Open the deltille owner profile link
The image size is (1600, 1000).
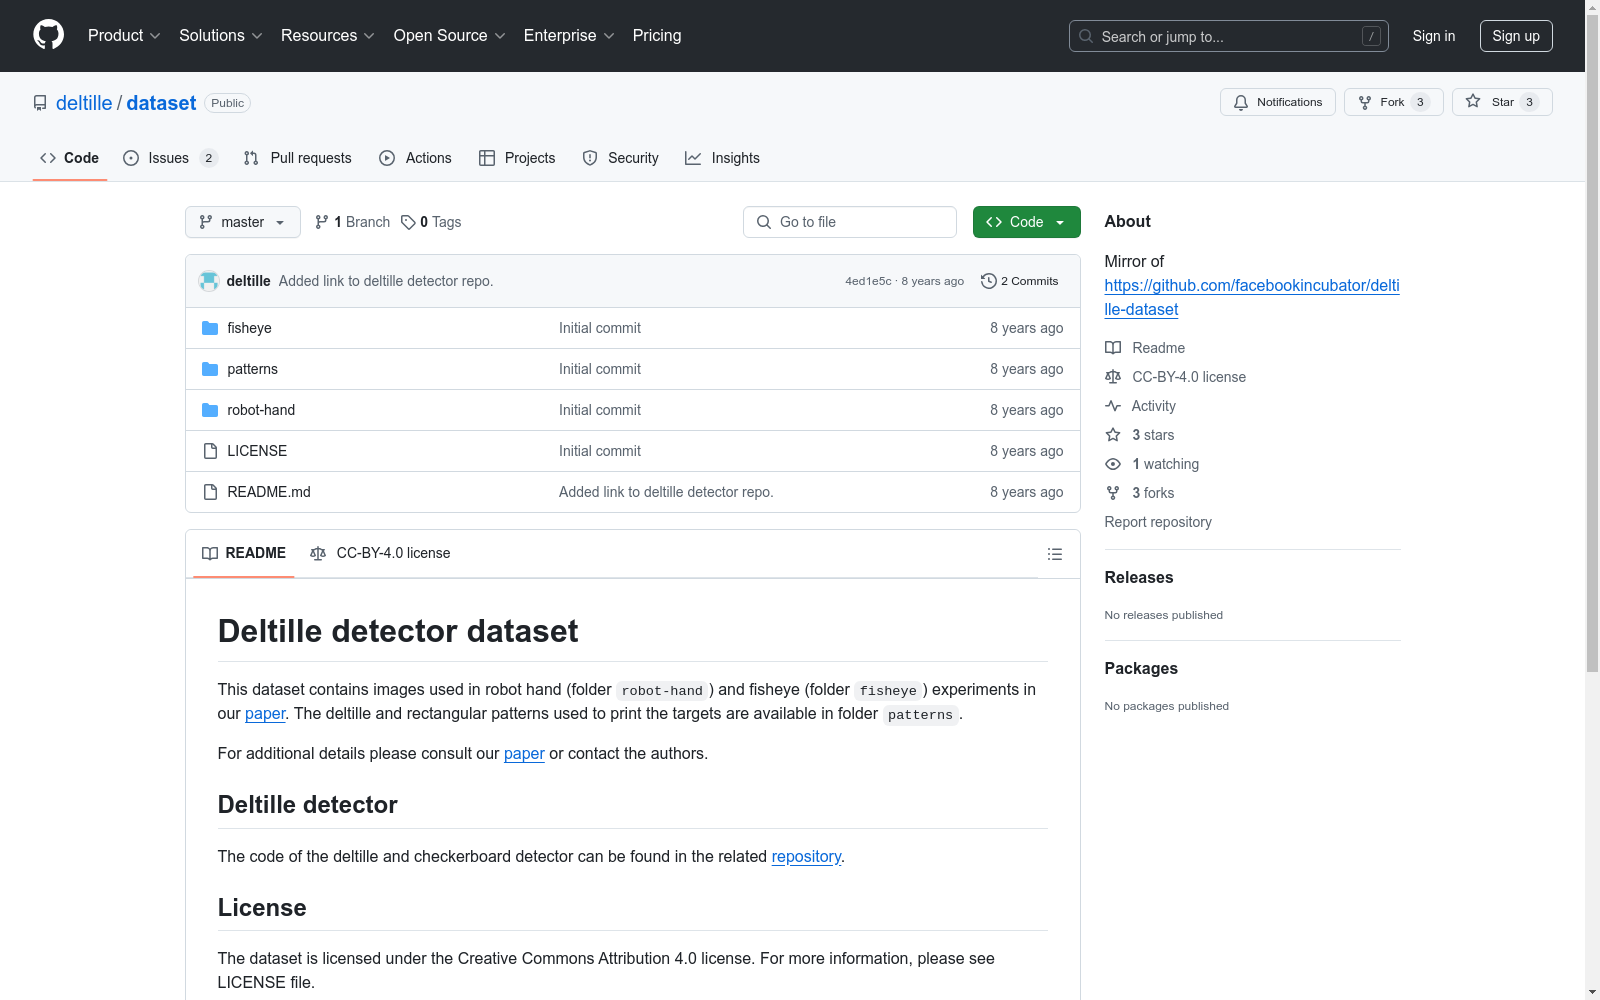click(84, 103)
